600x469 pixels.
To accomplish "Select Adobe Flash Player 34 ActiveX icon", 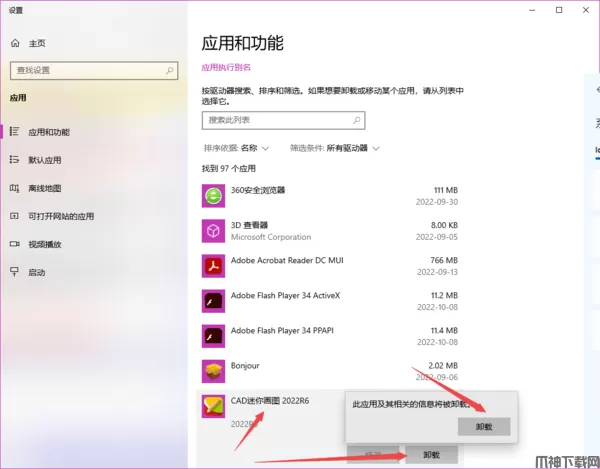I will 213,301.
